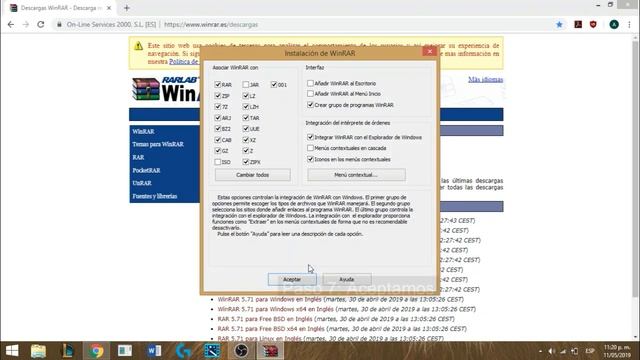Uncheck Crear grupo de programas WinRAR
The width and height of the screenshot is (640, 360).
[x=310, y=105]
